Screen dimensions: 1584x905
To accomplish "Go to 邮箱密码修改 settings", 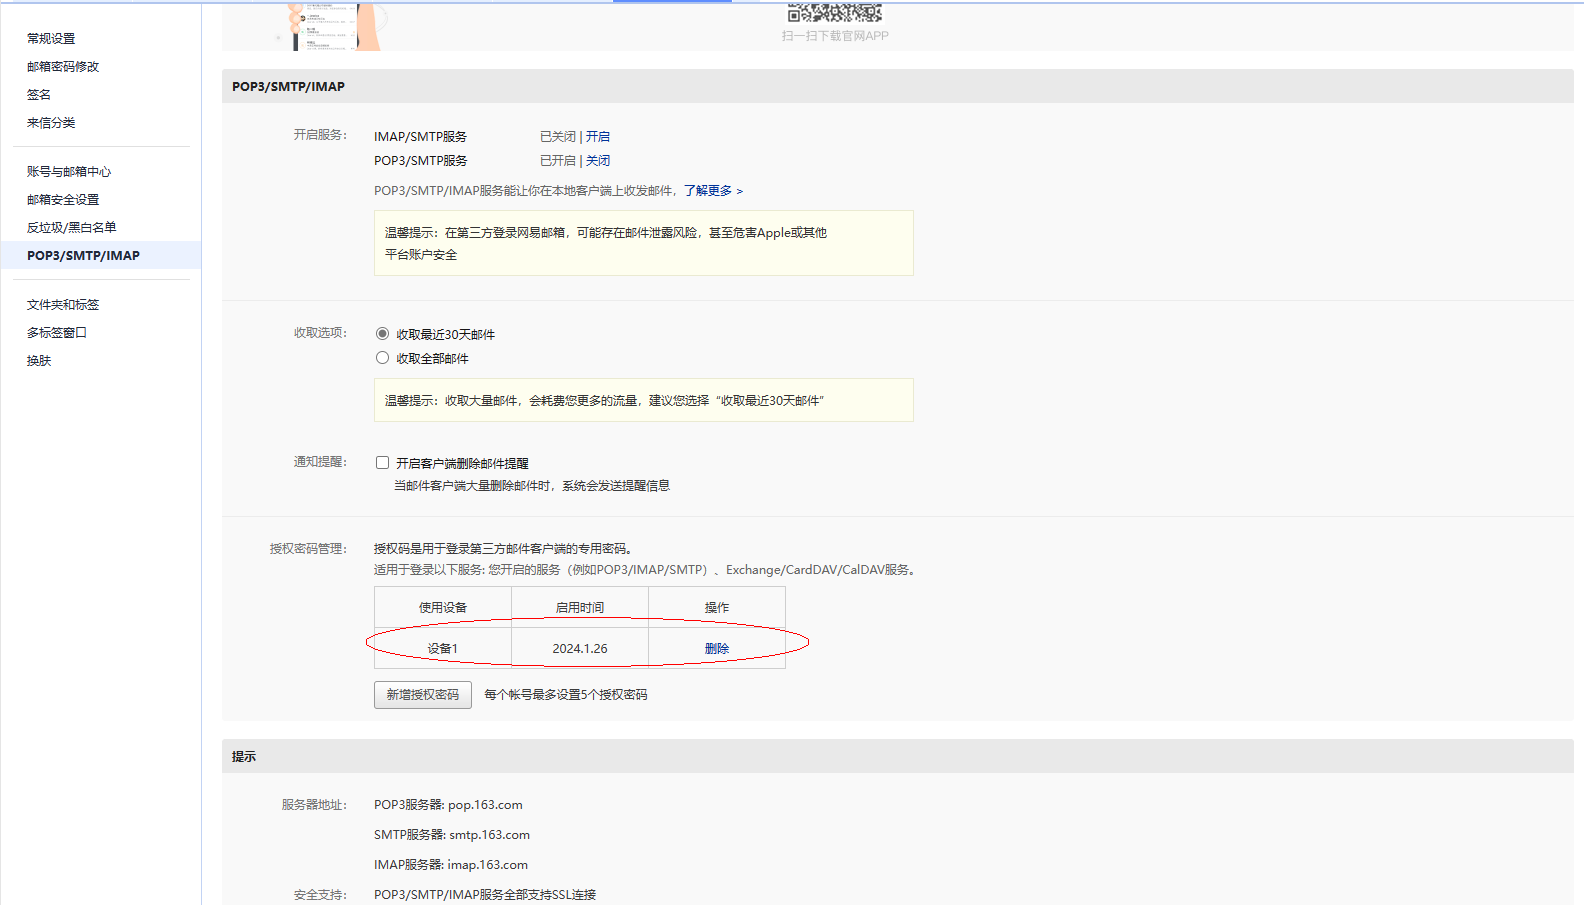I will pos(63,67).
